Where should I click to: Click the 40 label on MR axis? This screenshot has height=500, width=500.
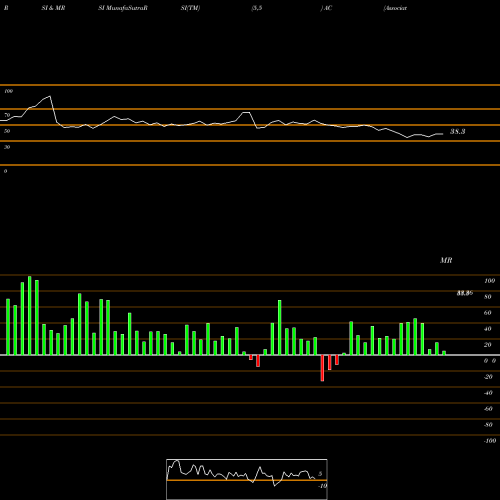487,329
